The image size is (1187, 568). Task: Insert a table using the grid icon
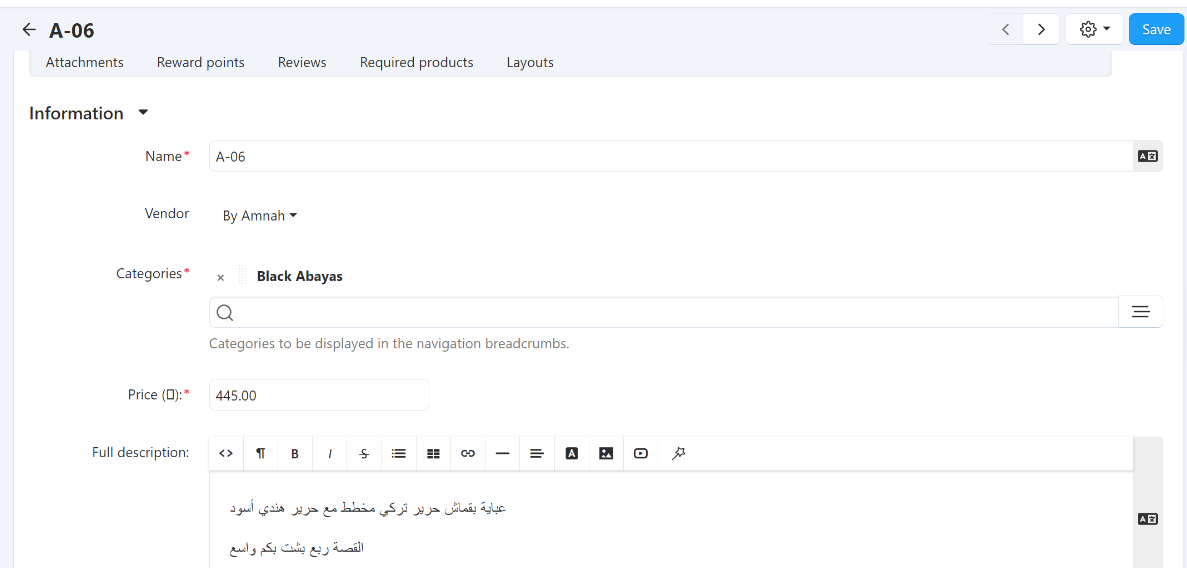(x=433, y=453)
